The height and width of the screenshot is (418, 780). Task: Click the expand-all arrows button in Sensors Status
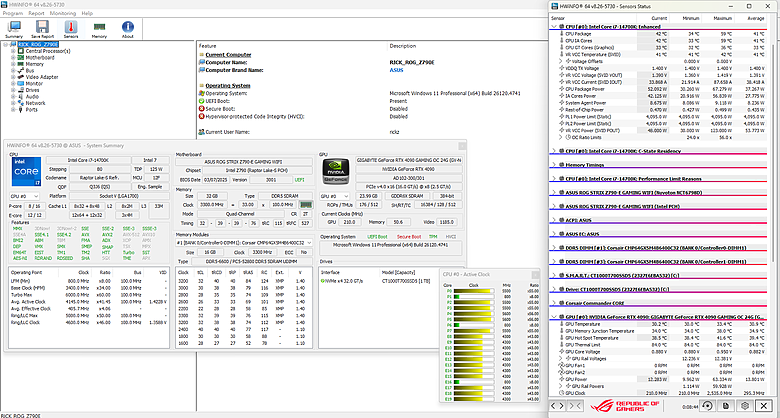click(557, 406)
